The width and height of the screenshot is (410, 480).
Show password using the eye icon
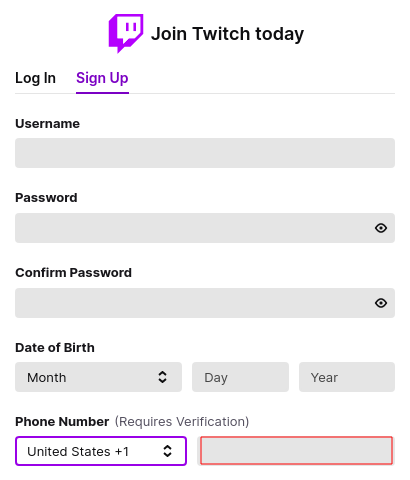[x=381, y=228]
